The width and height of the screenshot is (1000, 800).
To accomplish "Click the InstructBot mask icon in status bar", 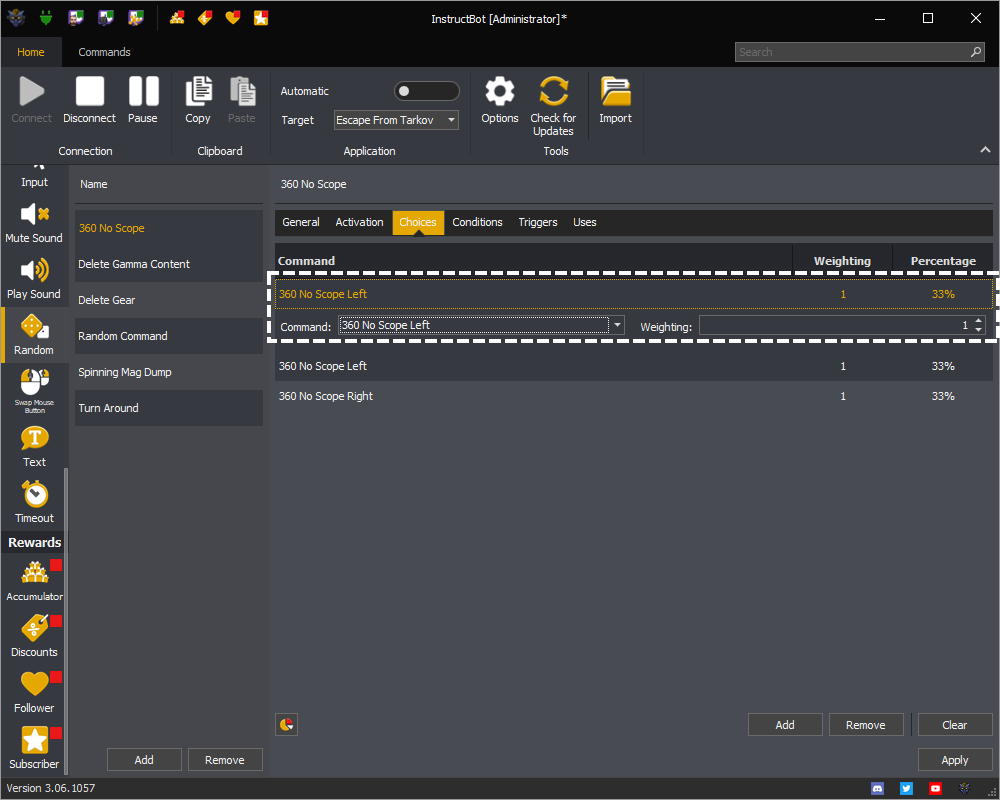I will [964, 789].
